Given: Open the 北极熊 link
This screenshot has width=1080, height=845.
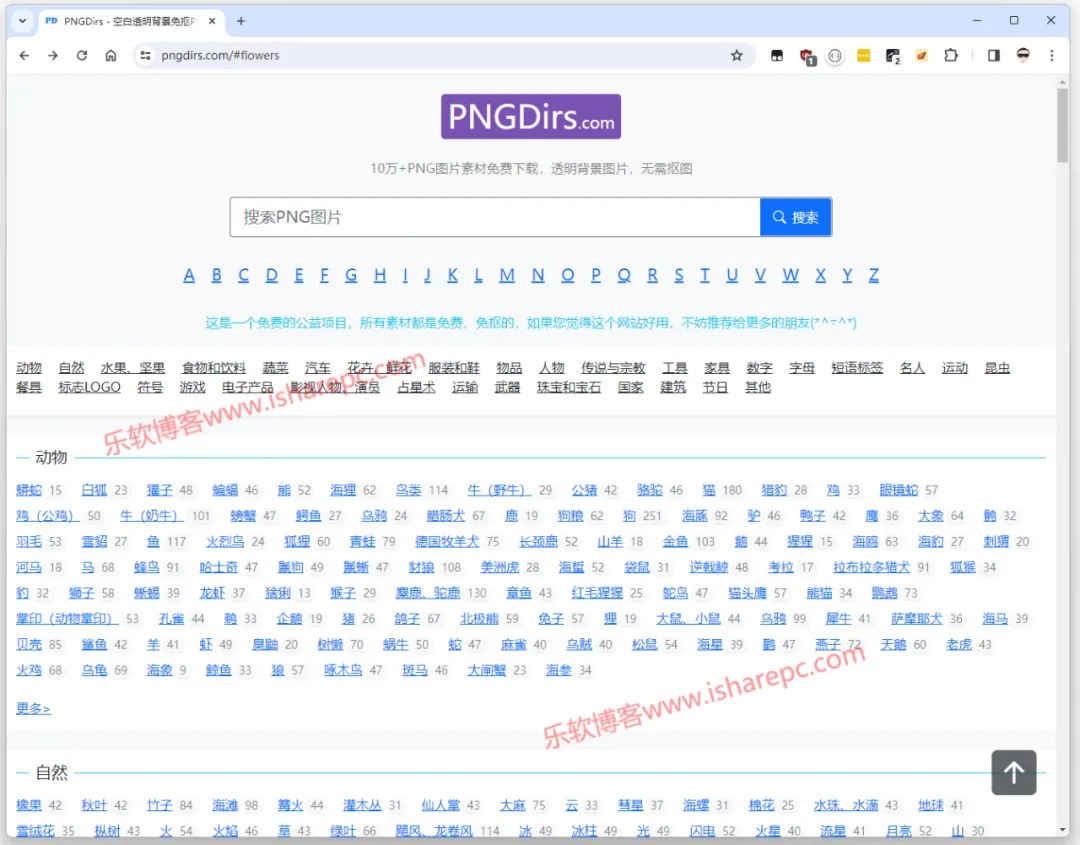Looking at the screenshot, I should [x=479, y=619].
